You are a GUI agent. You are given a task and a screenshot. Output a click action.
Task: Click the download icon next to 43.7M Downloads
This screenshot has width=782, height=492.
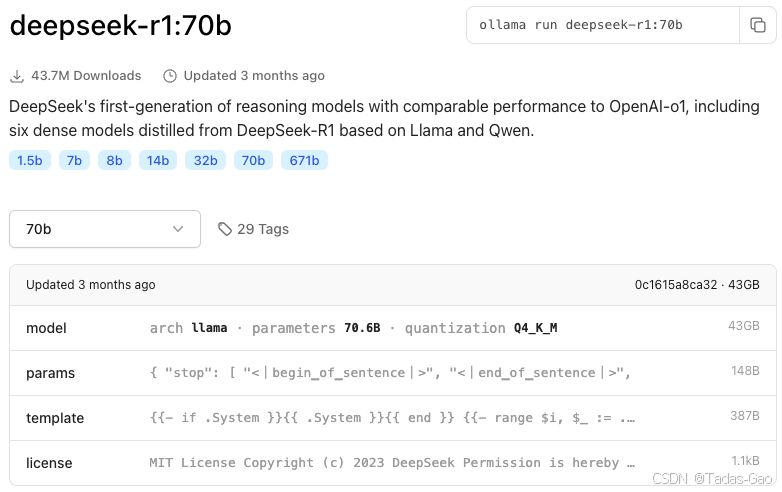click(17, 76)
